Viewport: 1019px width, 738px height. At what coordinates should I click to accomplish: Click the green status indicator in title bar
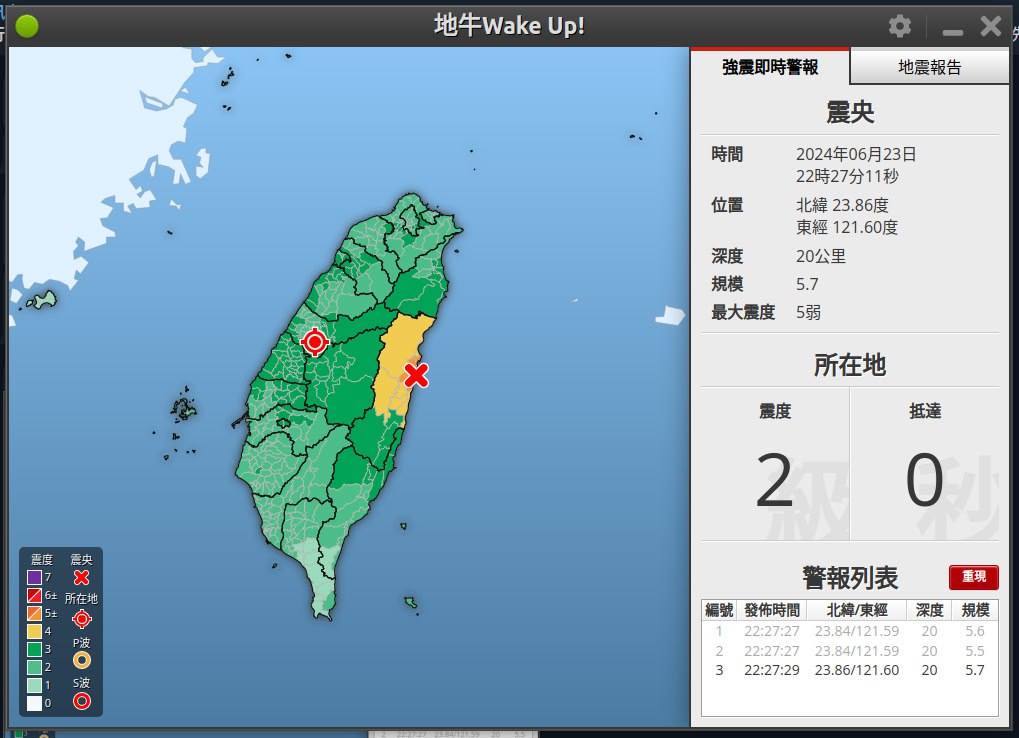[27, 27]
